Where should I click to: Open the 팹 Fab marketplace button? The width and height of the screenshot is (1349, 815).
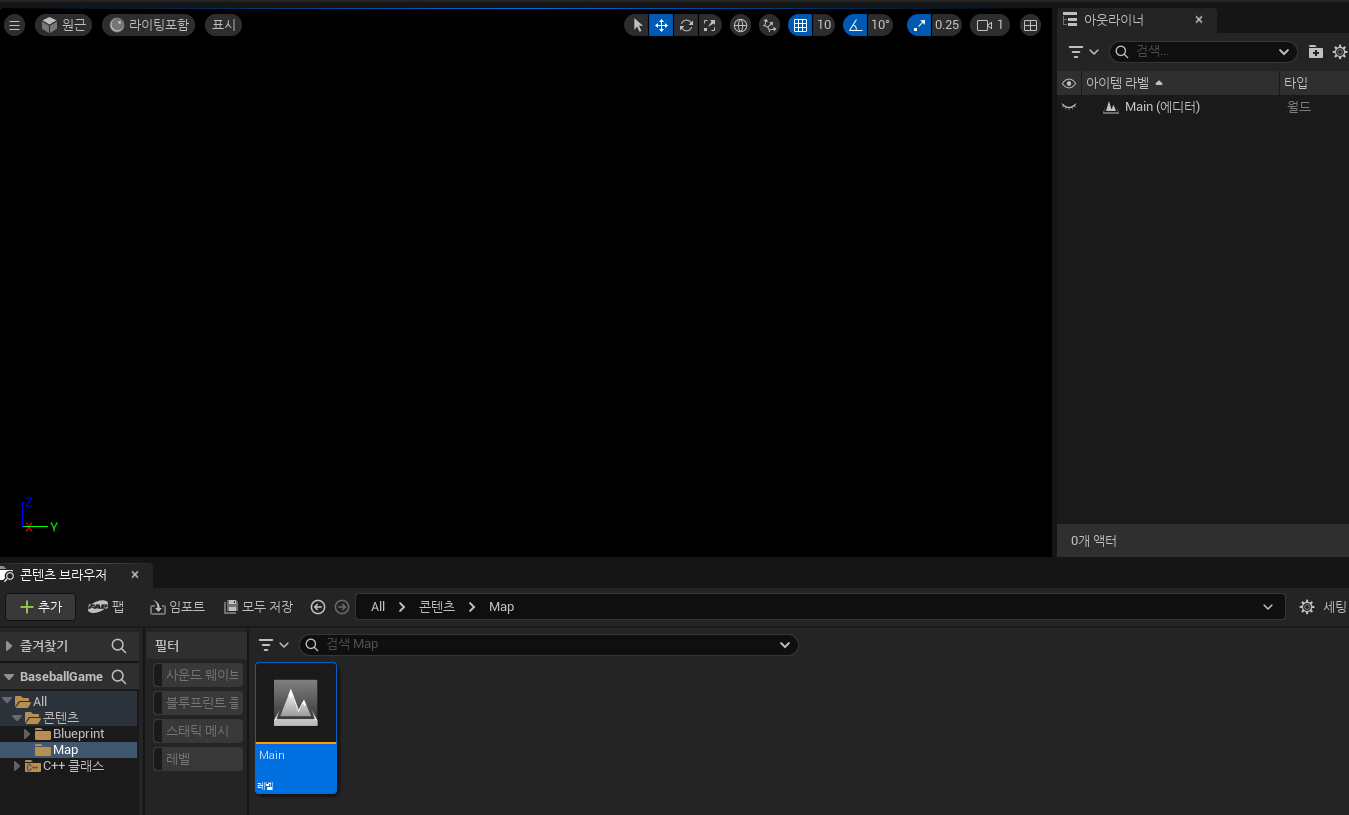pyautogui.click(x=106, y=607)
